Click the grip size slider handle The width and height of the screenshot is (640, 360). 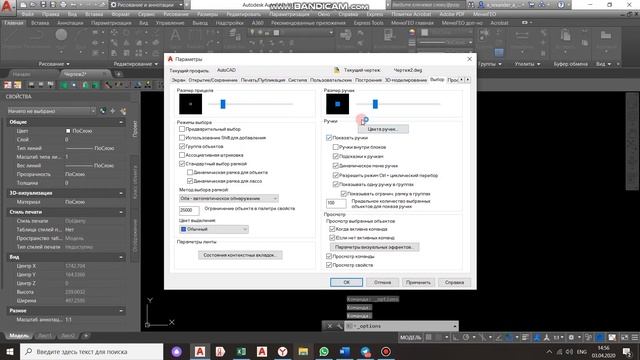click(x=375, y=104)
